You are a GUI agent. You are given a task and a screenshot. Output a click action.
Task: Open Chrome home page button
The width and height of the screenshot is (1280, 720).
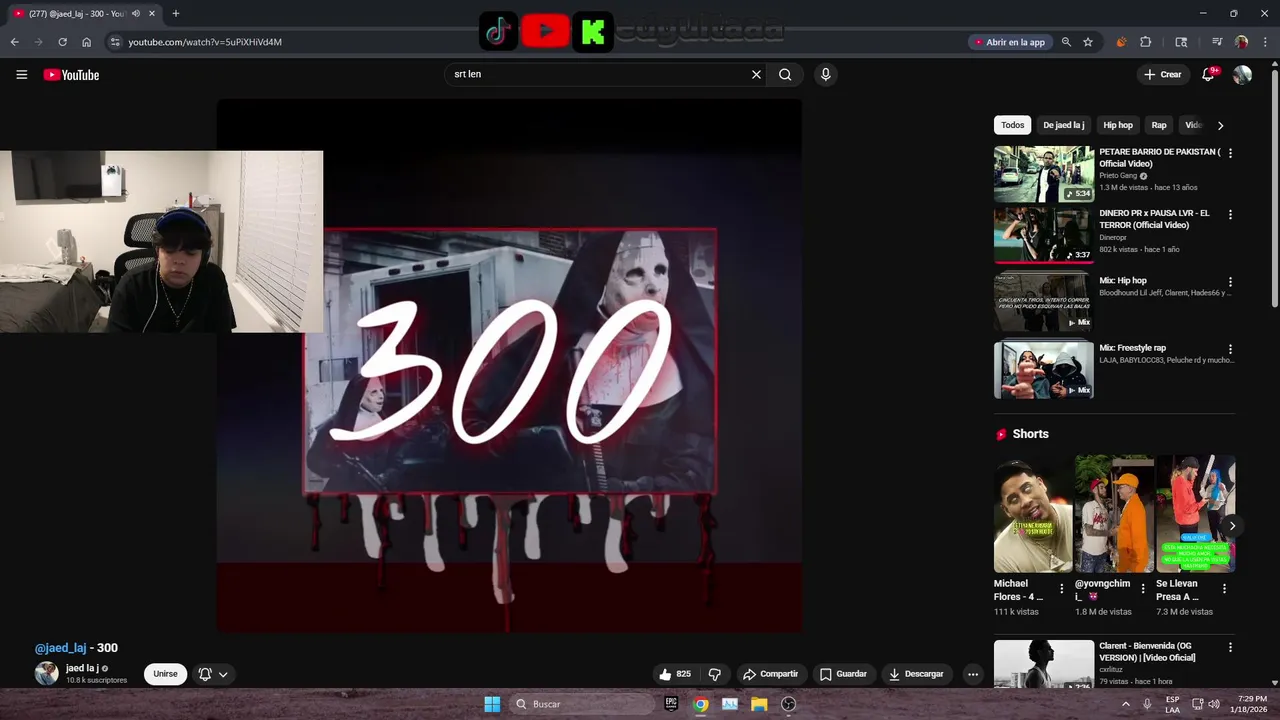86,42
